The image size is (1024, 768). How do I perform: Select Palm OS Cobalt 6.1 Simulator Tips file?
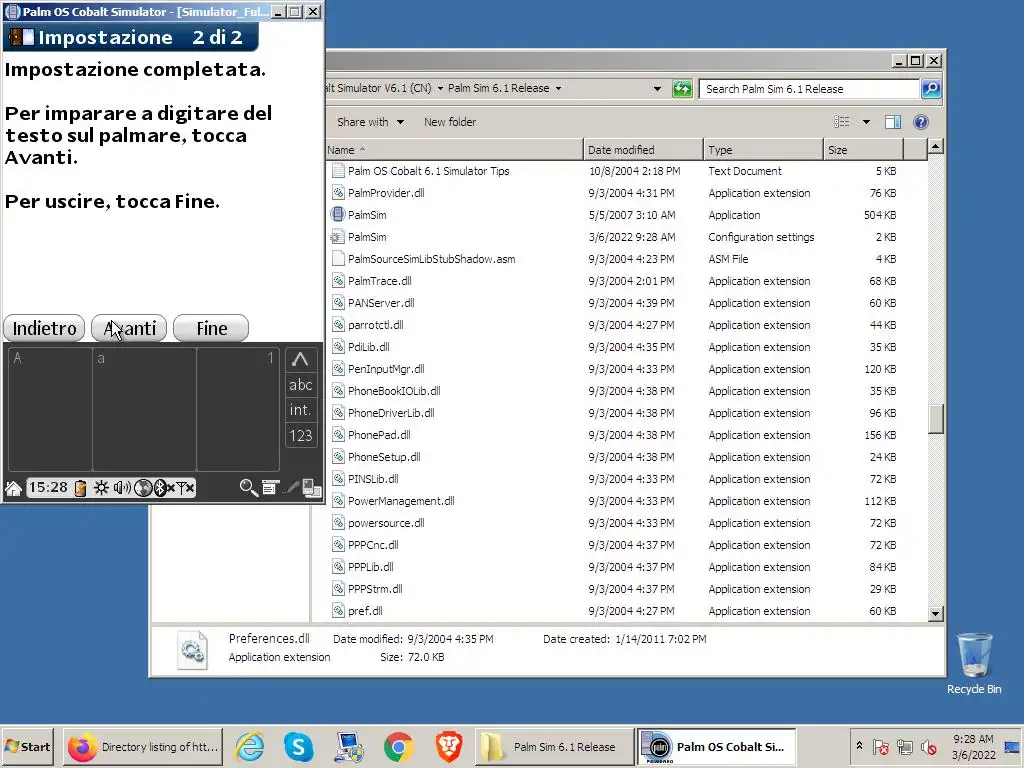click(428, 171)
